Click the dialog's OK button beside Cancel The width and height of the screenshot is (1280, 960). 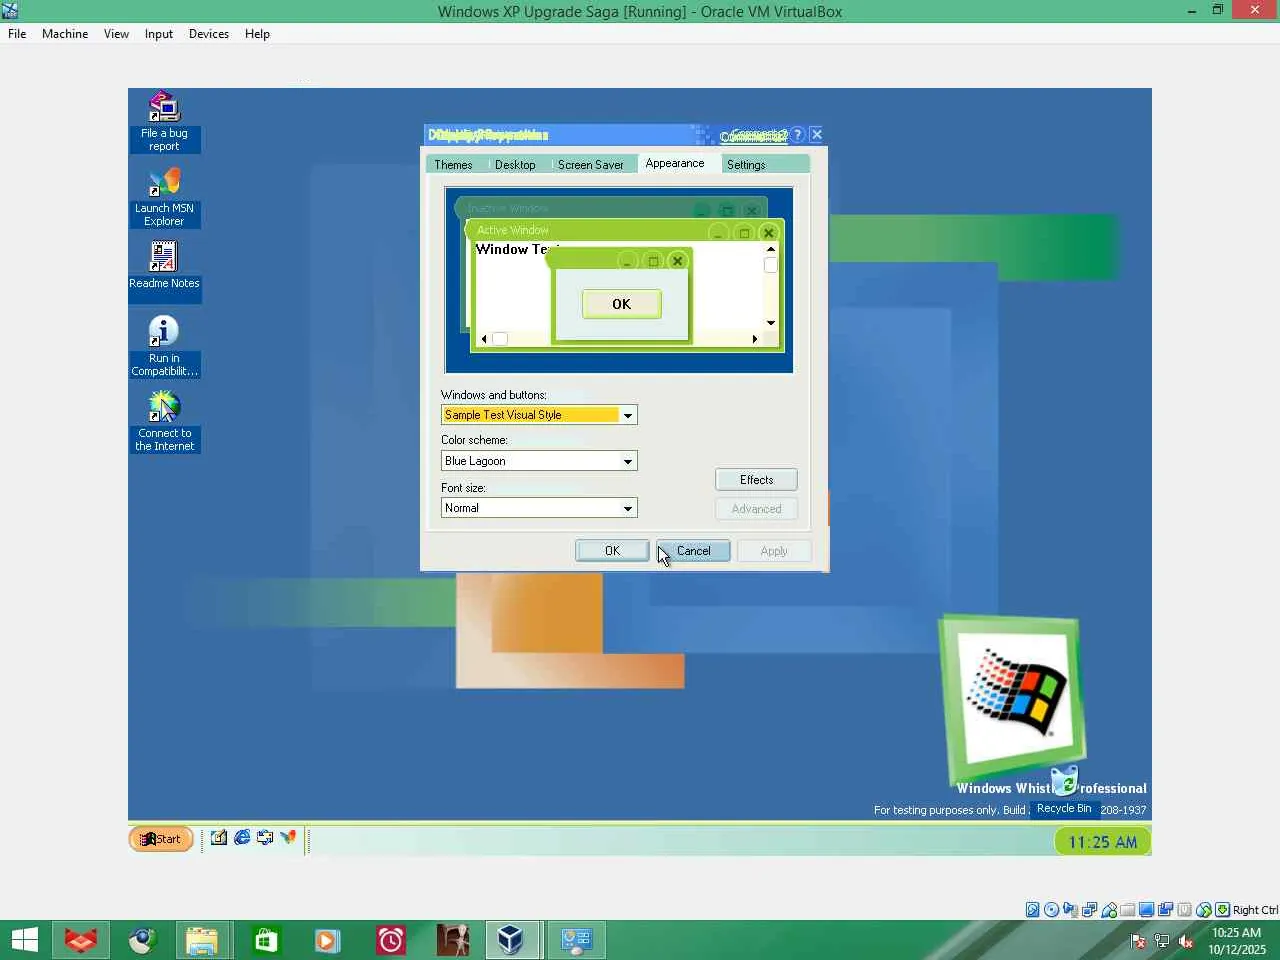612,551
